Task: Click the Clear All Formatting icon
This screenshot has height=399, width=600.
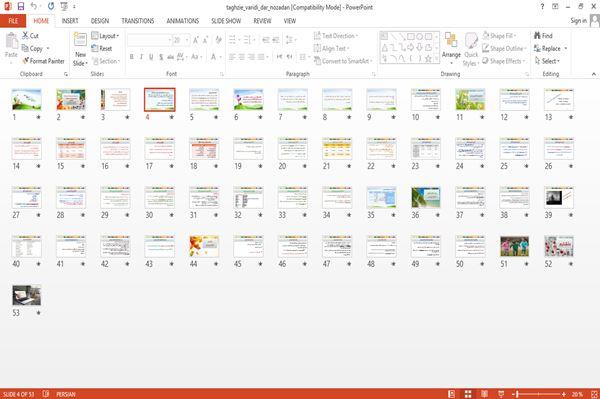Action: [218, 40]
